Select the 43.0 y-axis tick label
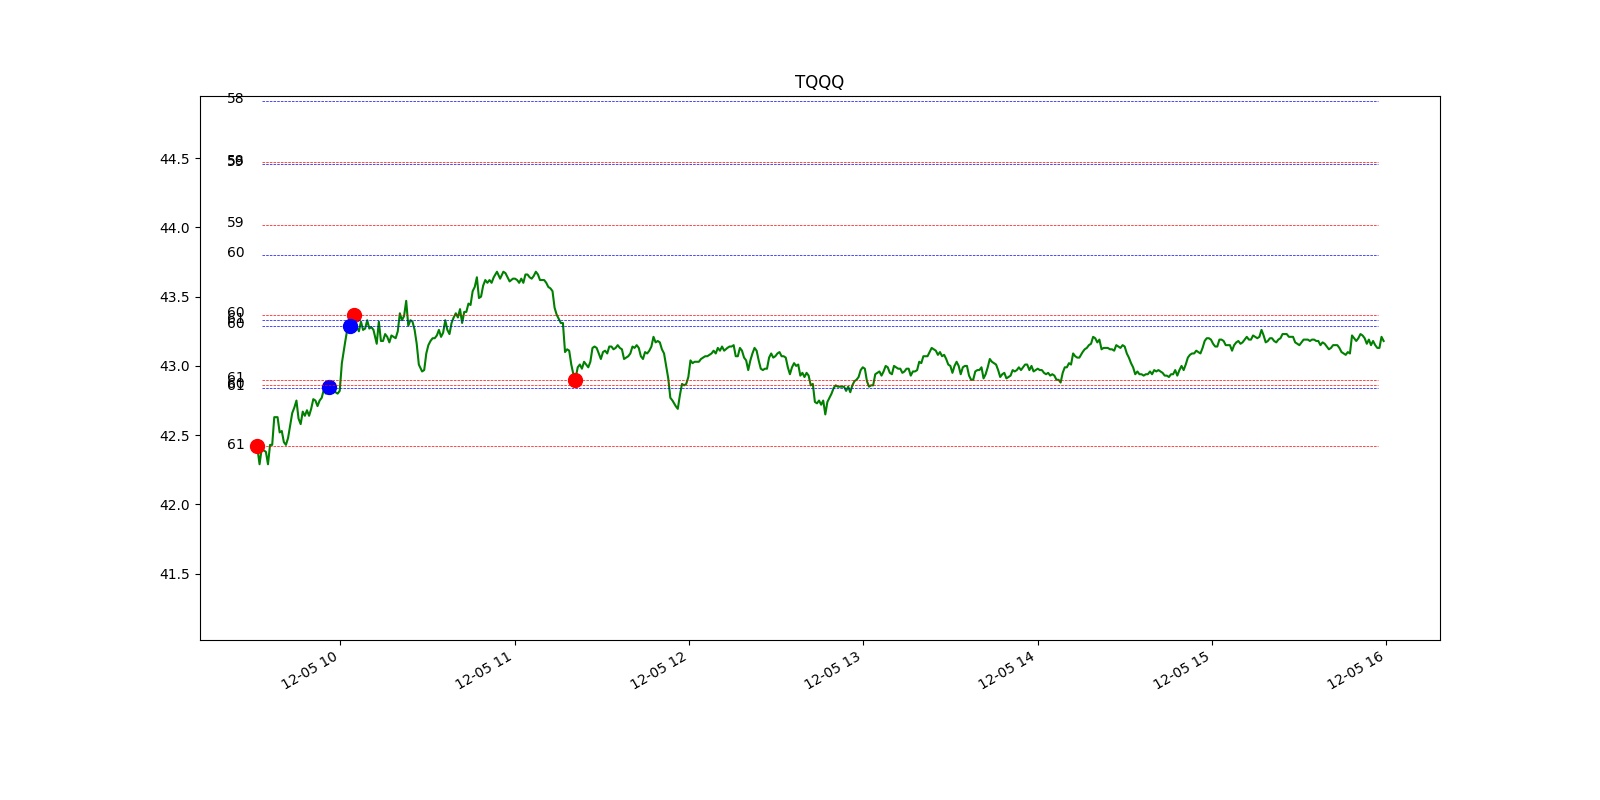The width and height of the screenshot is (1600, 800). pyautogui.click(x=174, y=367)
